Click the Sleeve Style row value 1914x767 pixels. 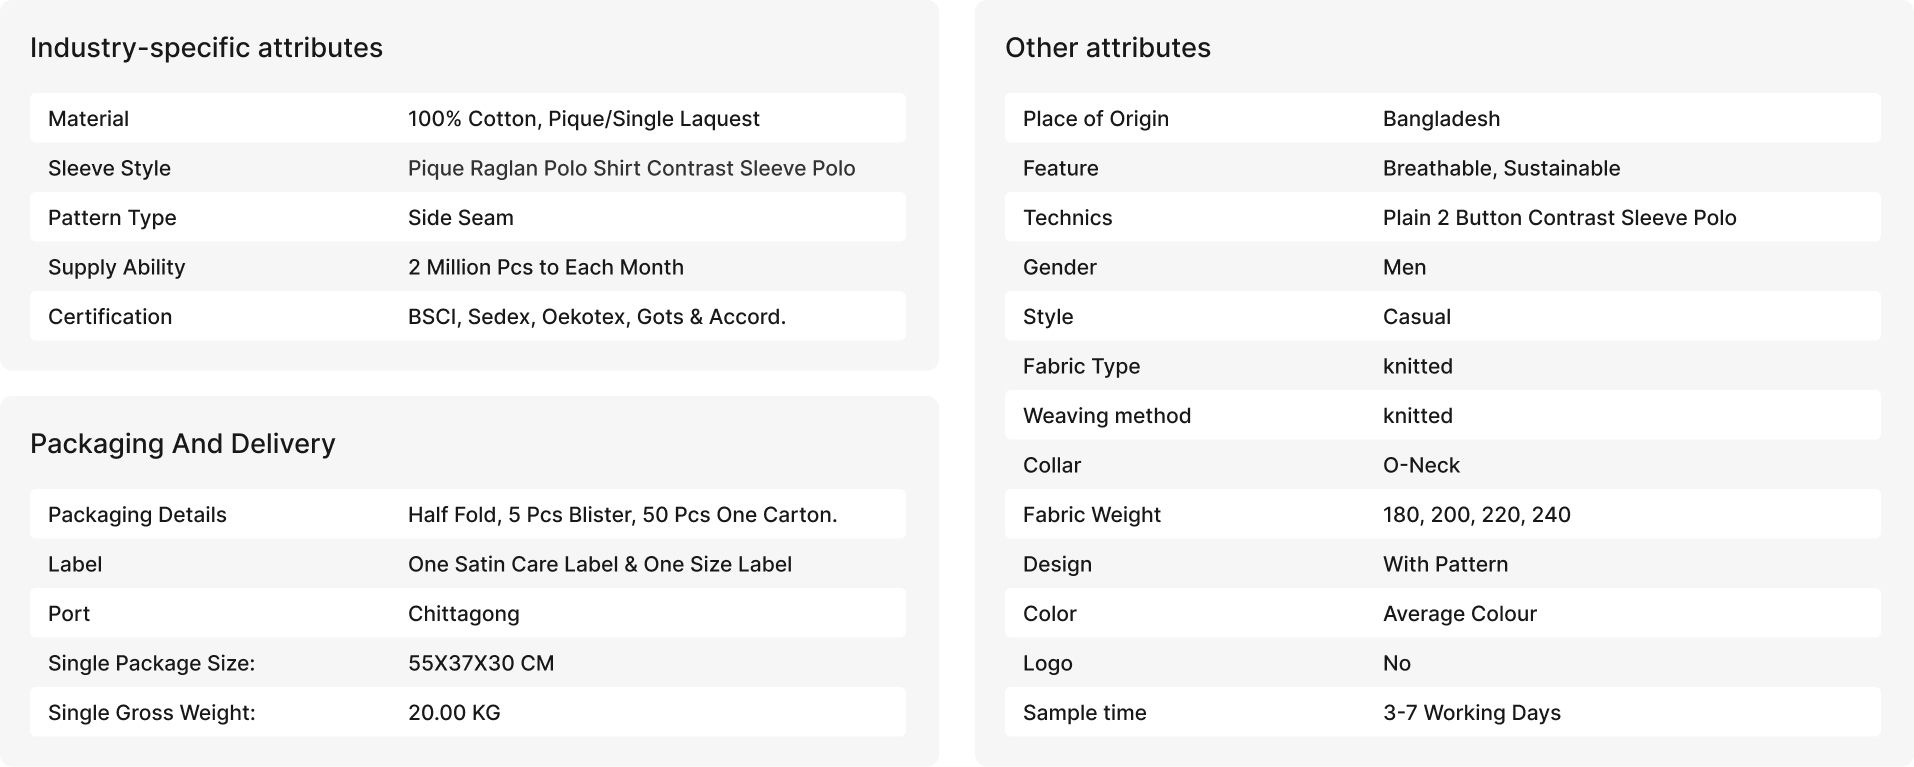click(x=632, y=168)
